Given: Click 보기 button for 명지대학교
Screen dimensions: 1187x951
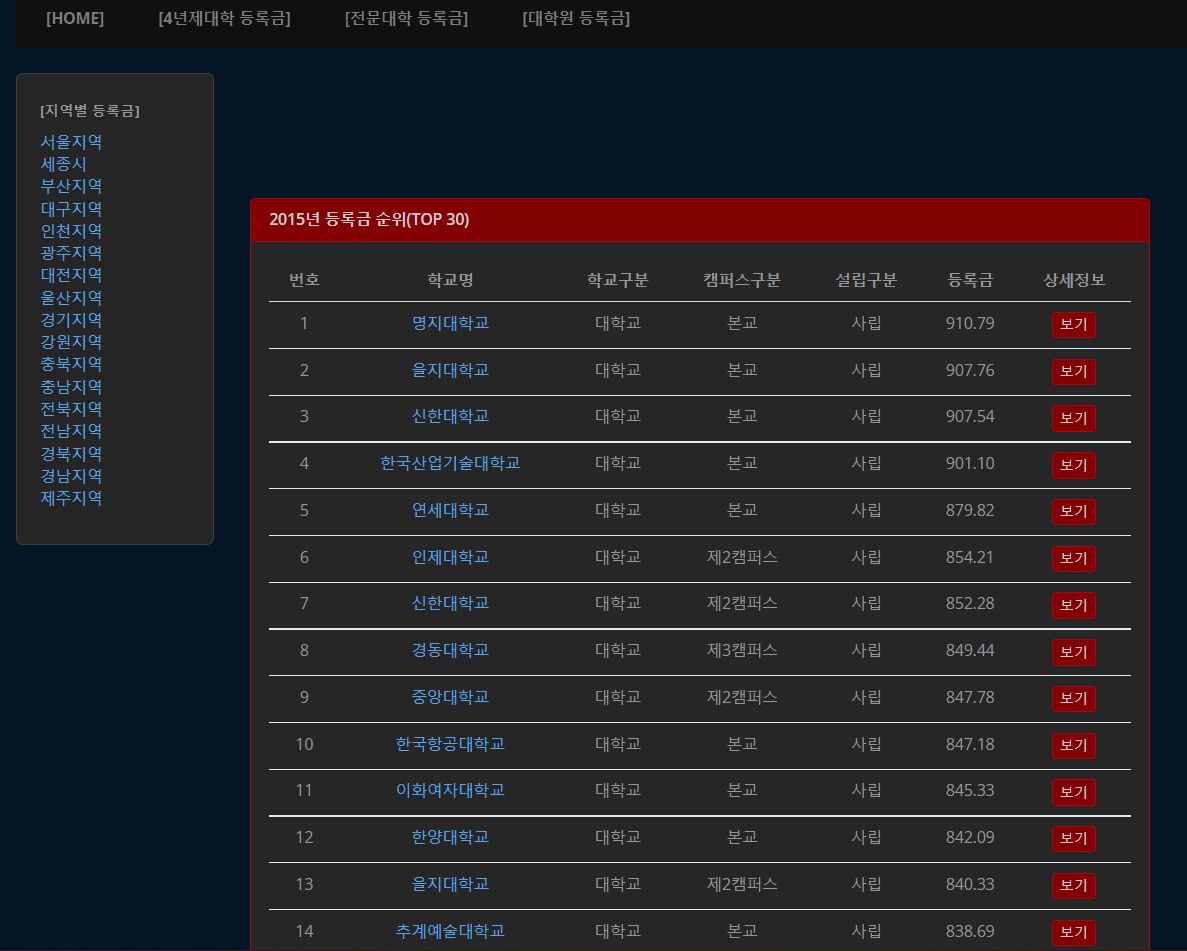Looking at the screenshot, I should (1073, 325).
